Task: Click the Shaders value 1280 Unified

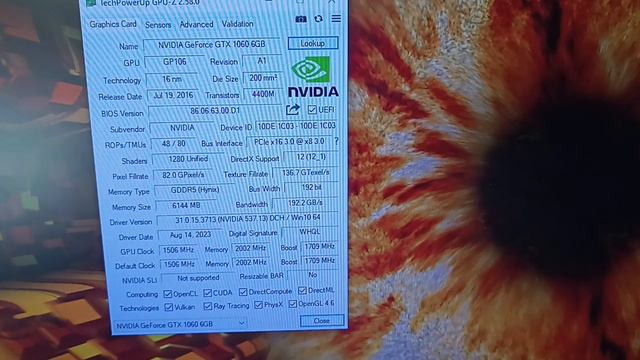Action: 188,159
